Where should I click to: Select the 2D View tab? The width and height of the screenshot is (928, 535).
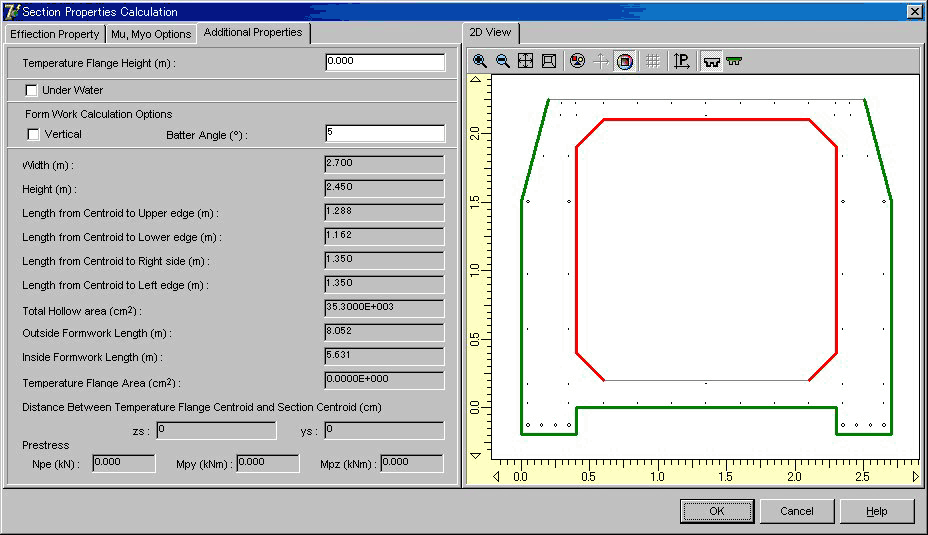coord(491,33)
